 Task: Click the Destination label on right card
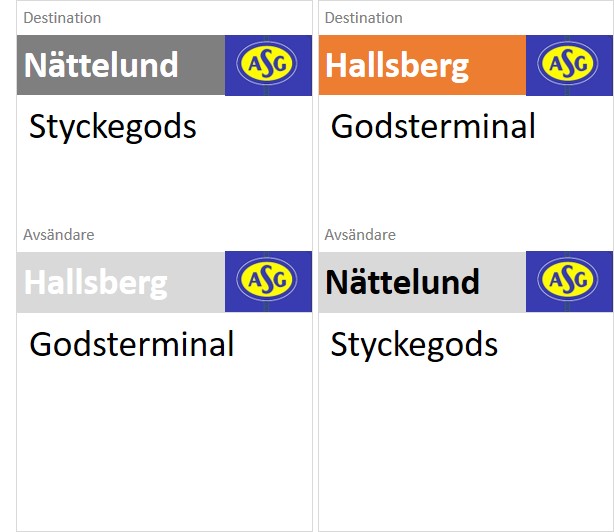[x=363, y=18]
